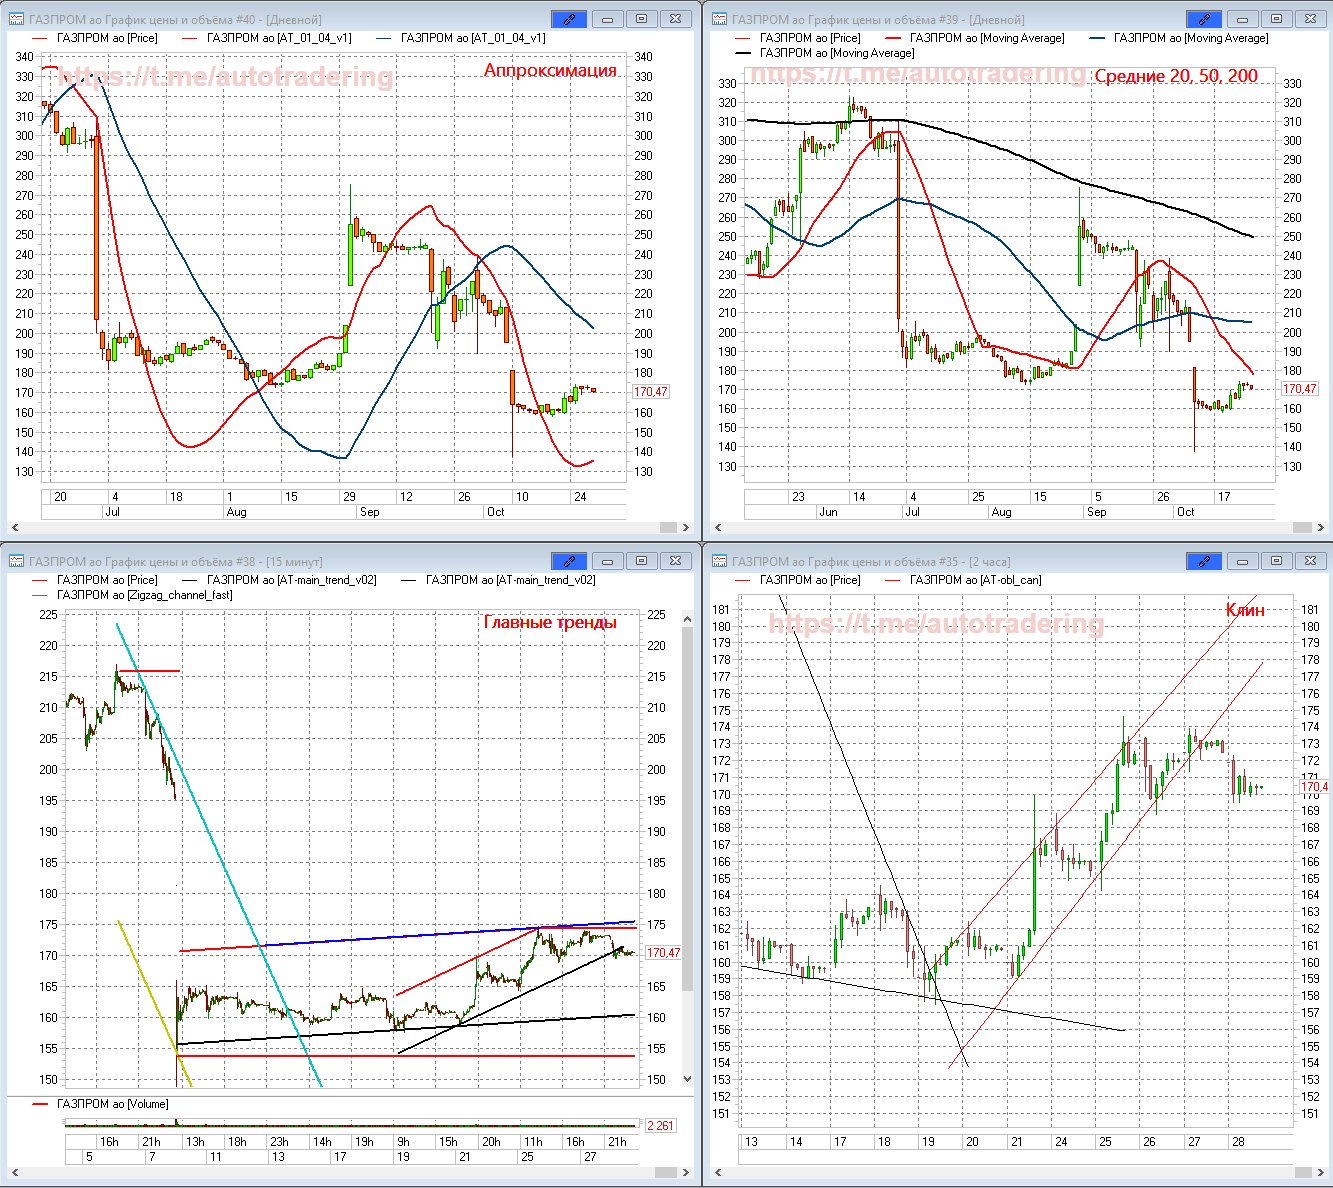Open the window menu icon of chart #40

16,19
